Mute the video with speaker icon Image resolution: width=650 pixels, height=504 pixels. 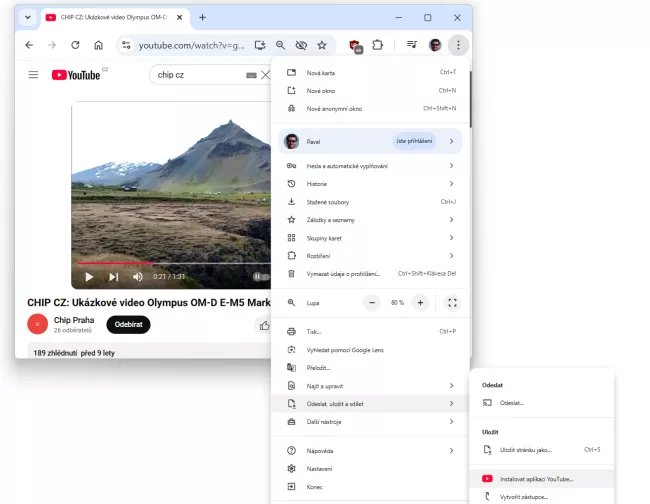pyautogui.click(x=137, y=277)
